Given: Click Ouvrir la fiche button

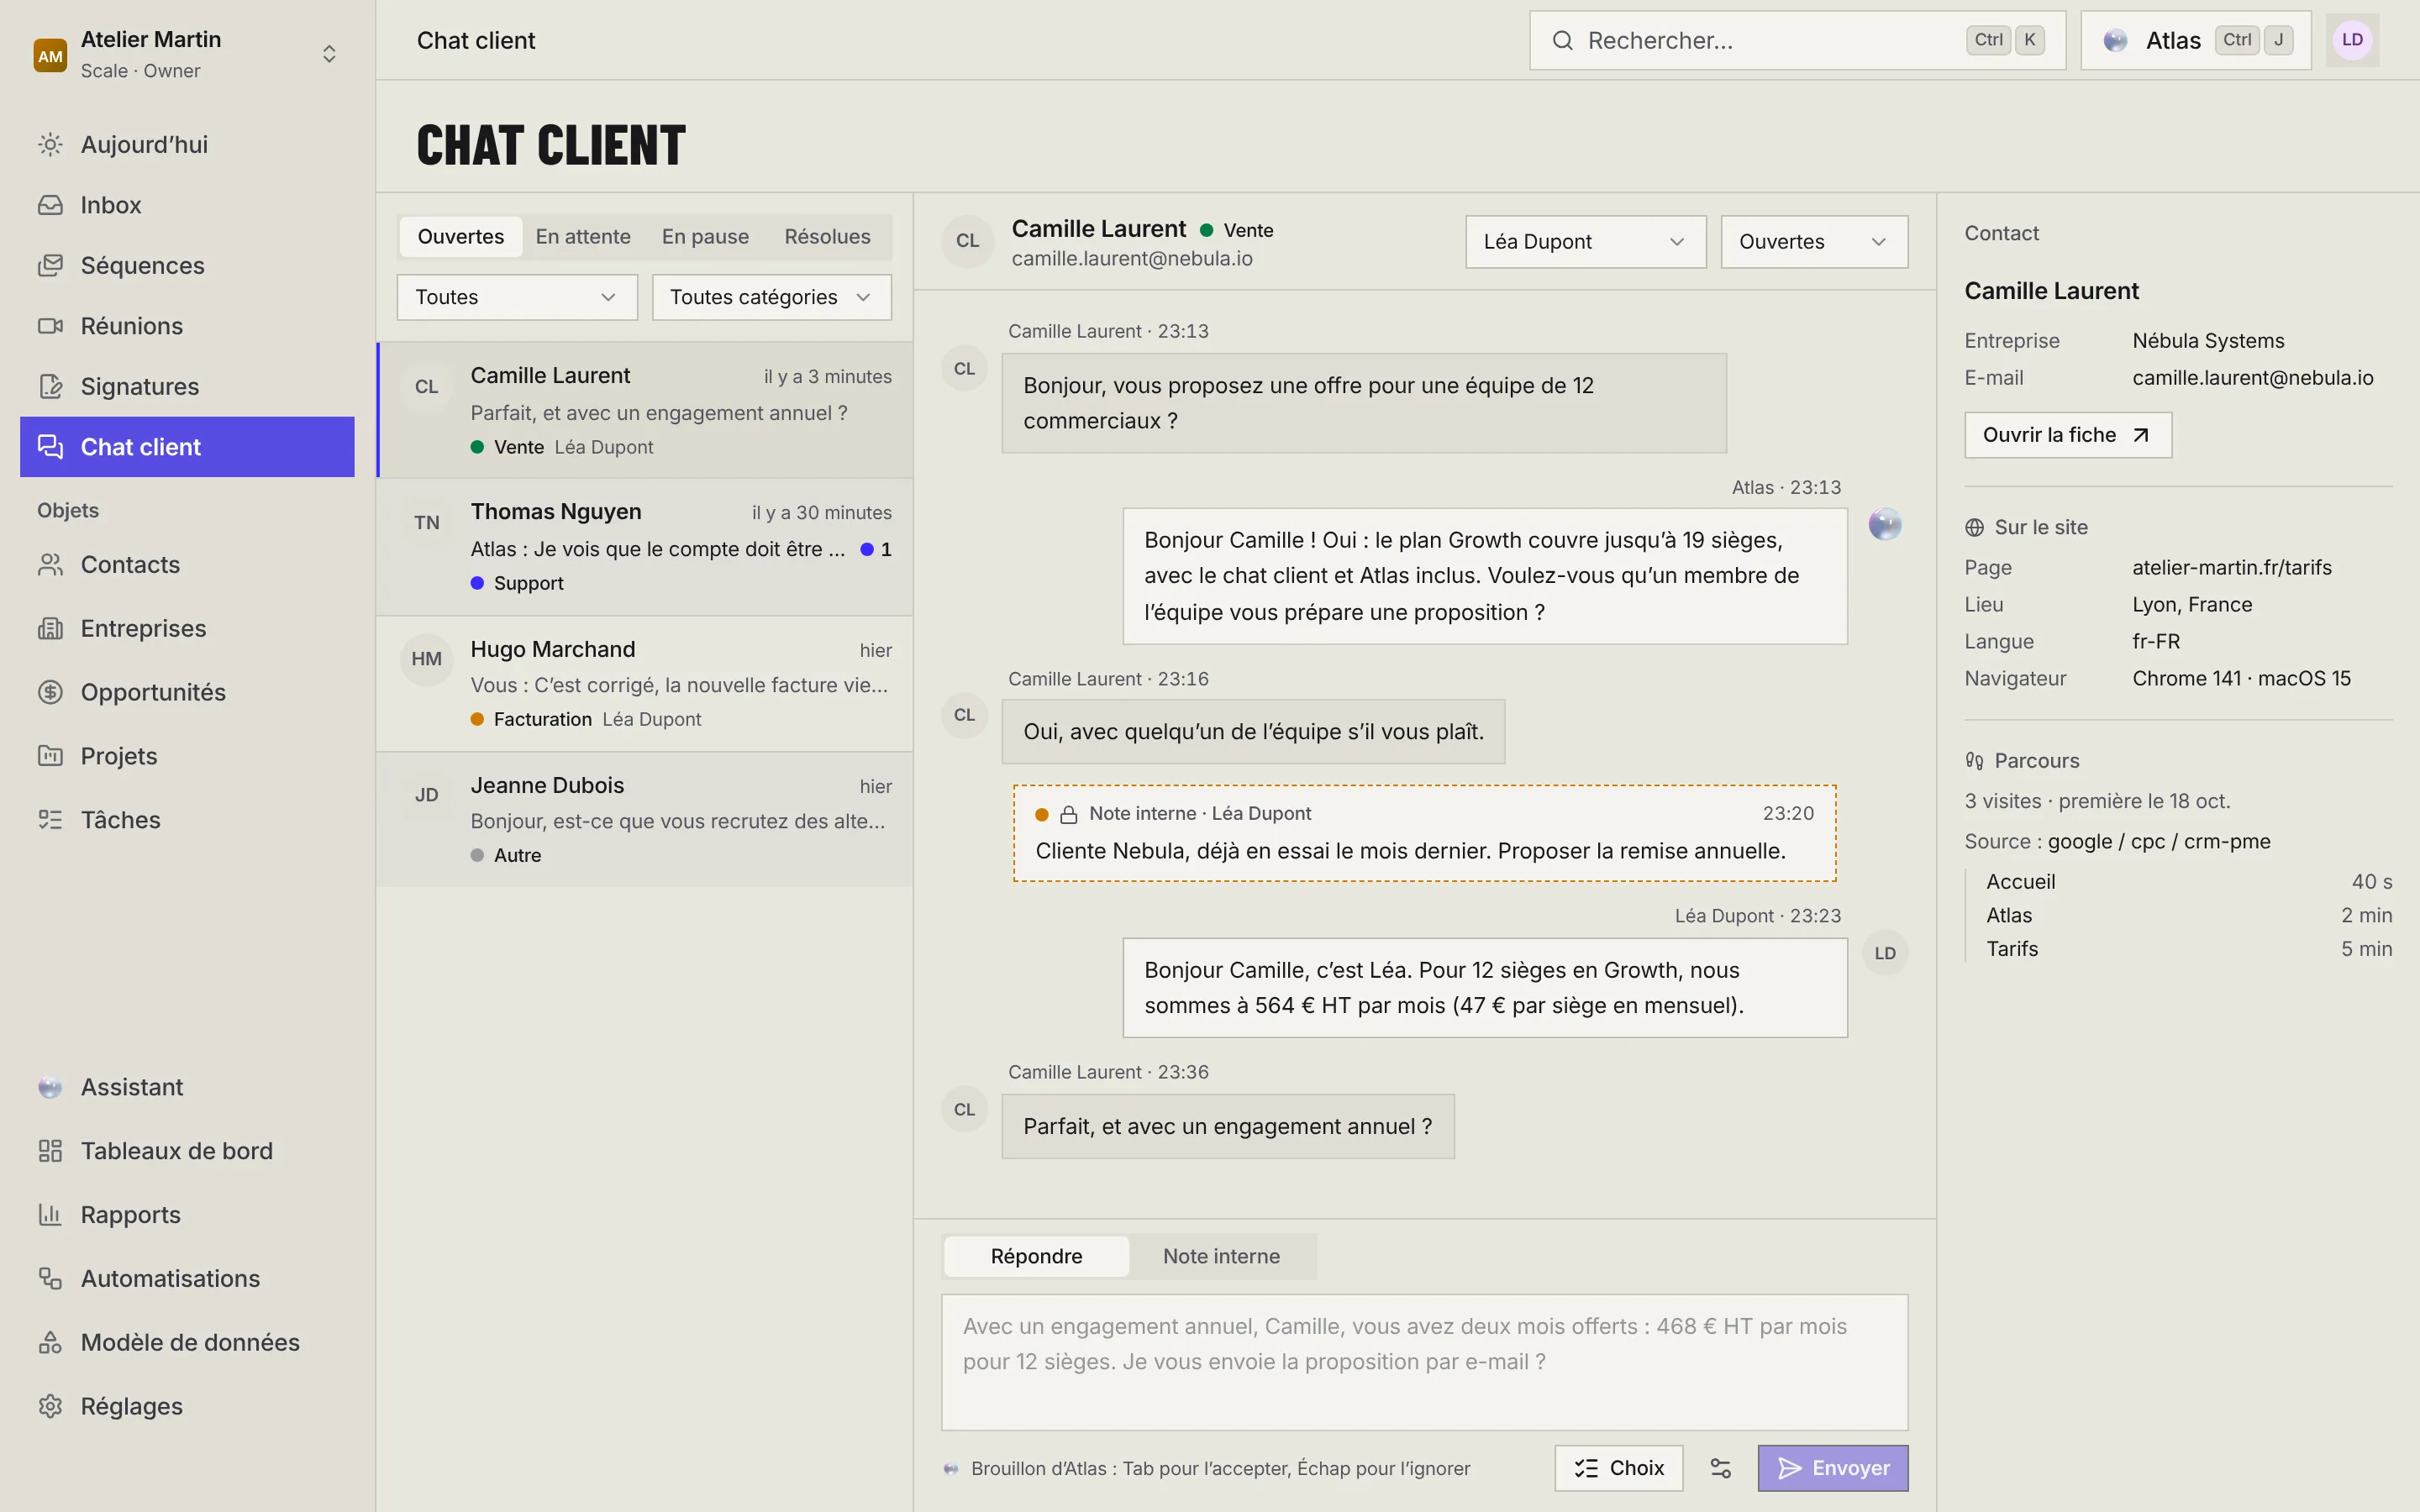Looking at the screenshot, I should (2068, 435).
